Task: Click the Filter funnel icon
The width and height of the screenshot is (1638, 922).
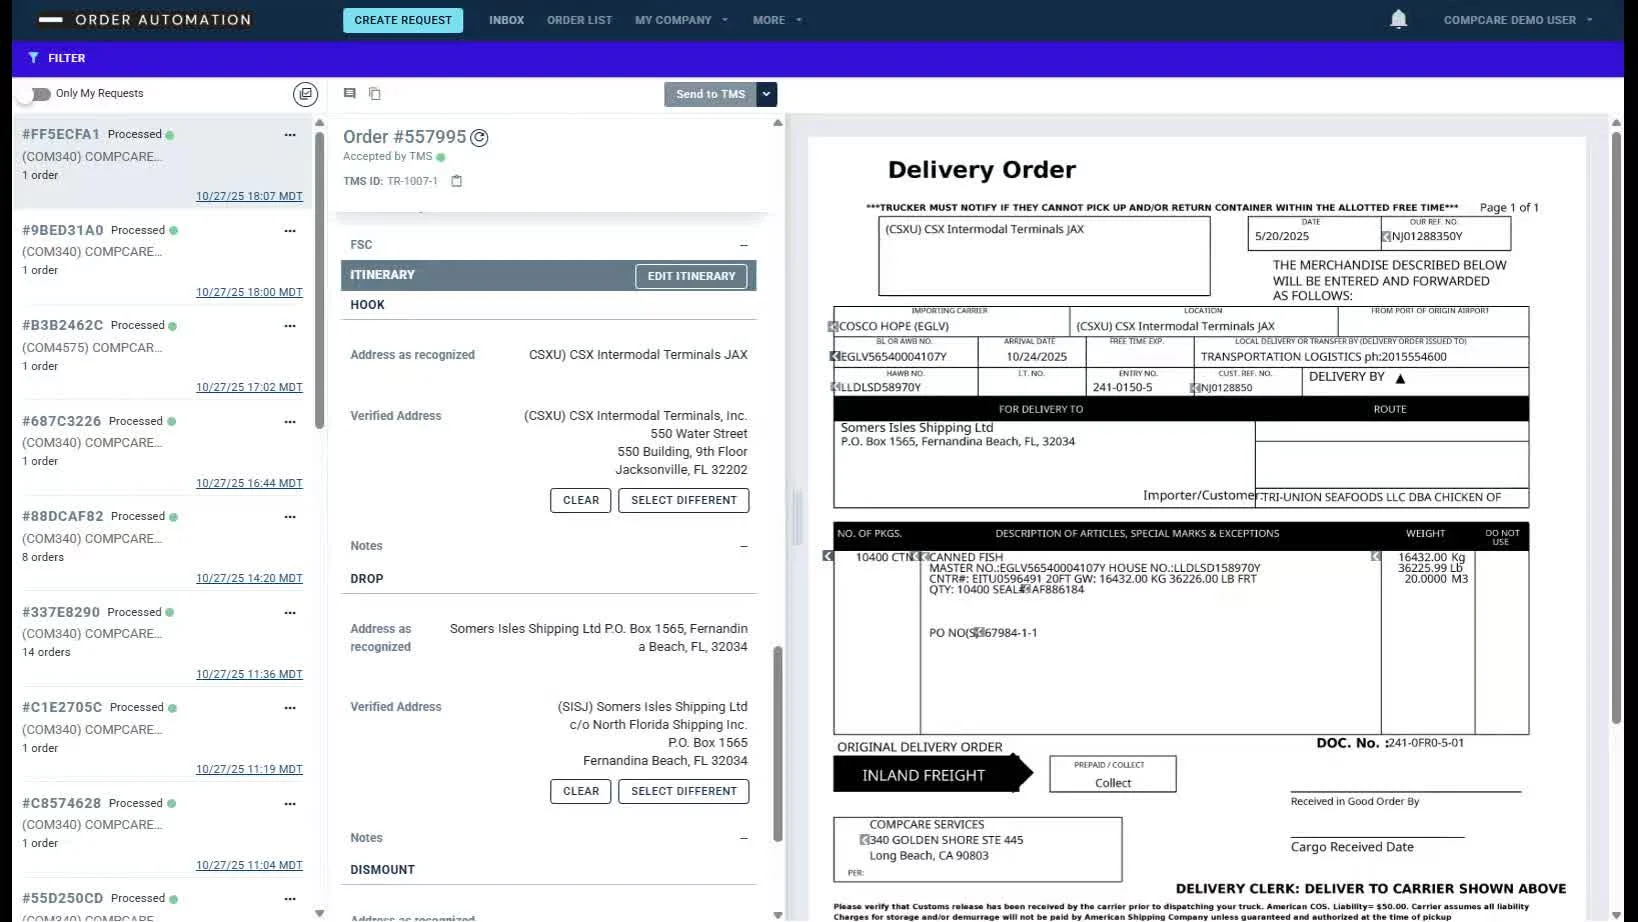Action: [x=33, y=58]
